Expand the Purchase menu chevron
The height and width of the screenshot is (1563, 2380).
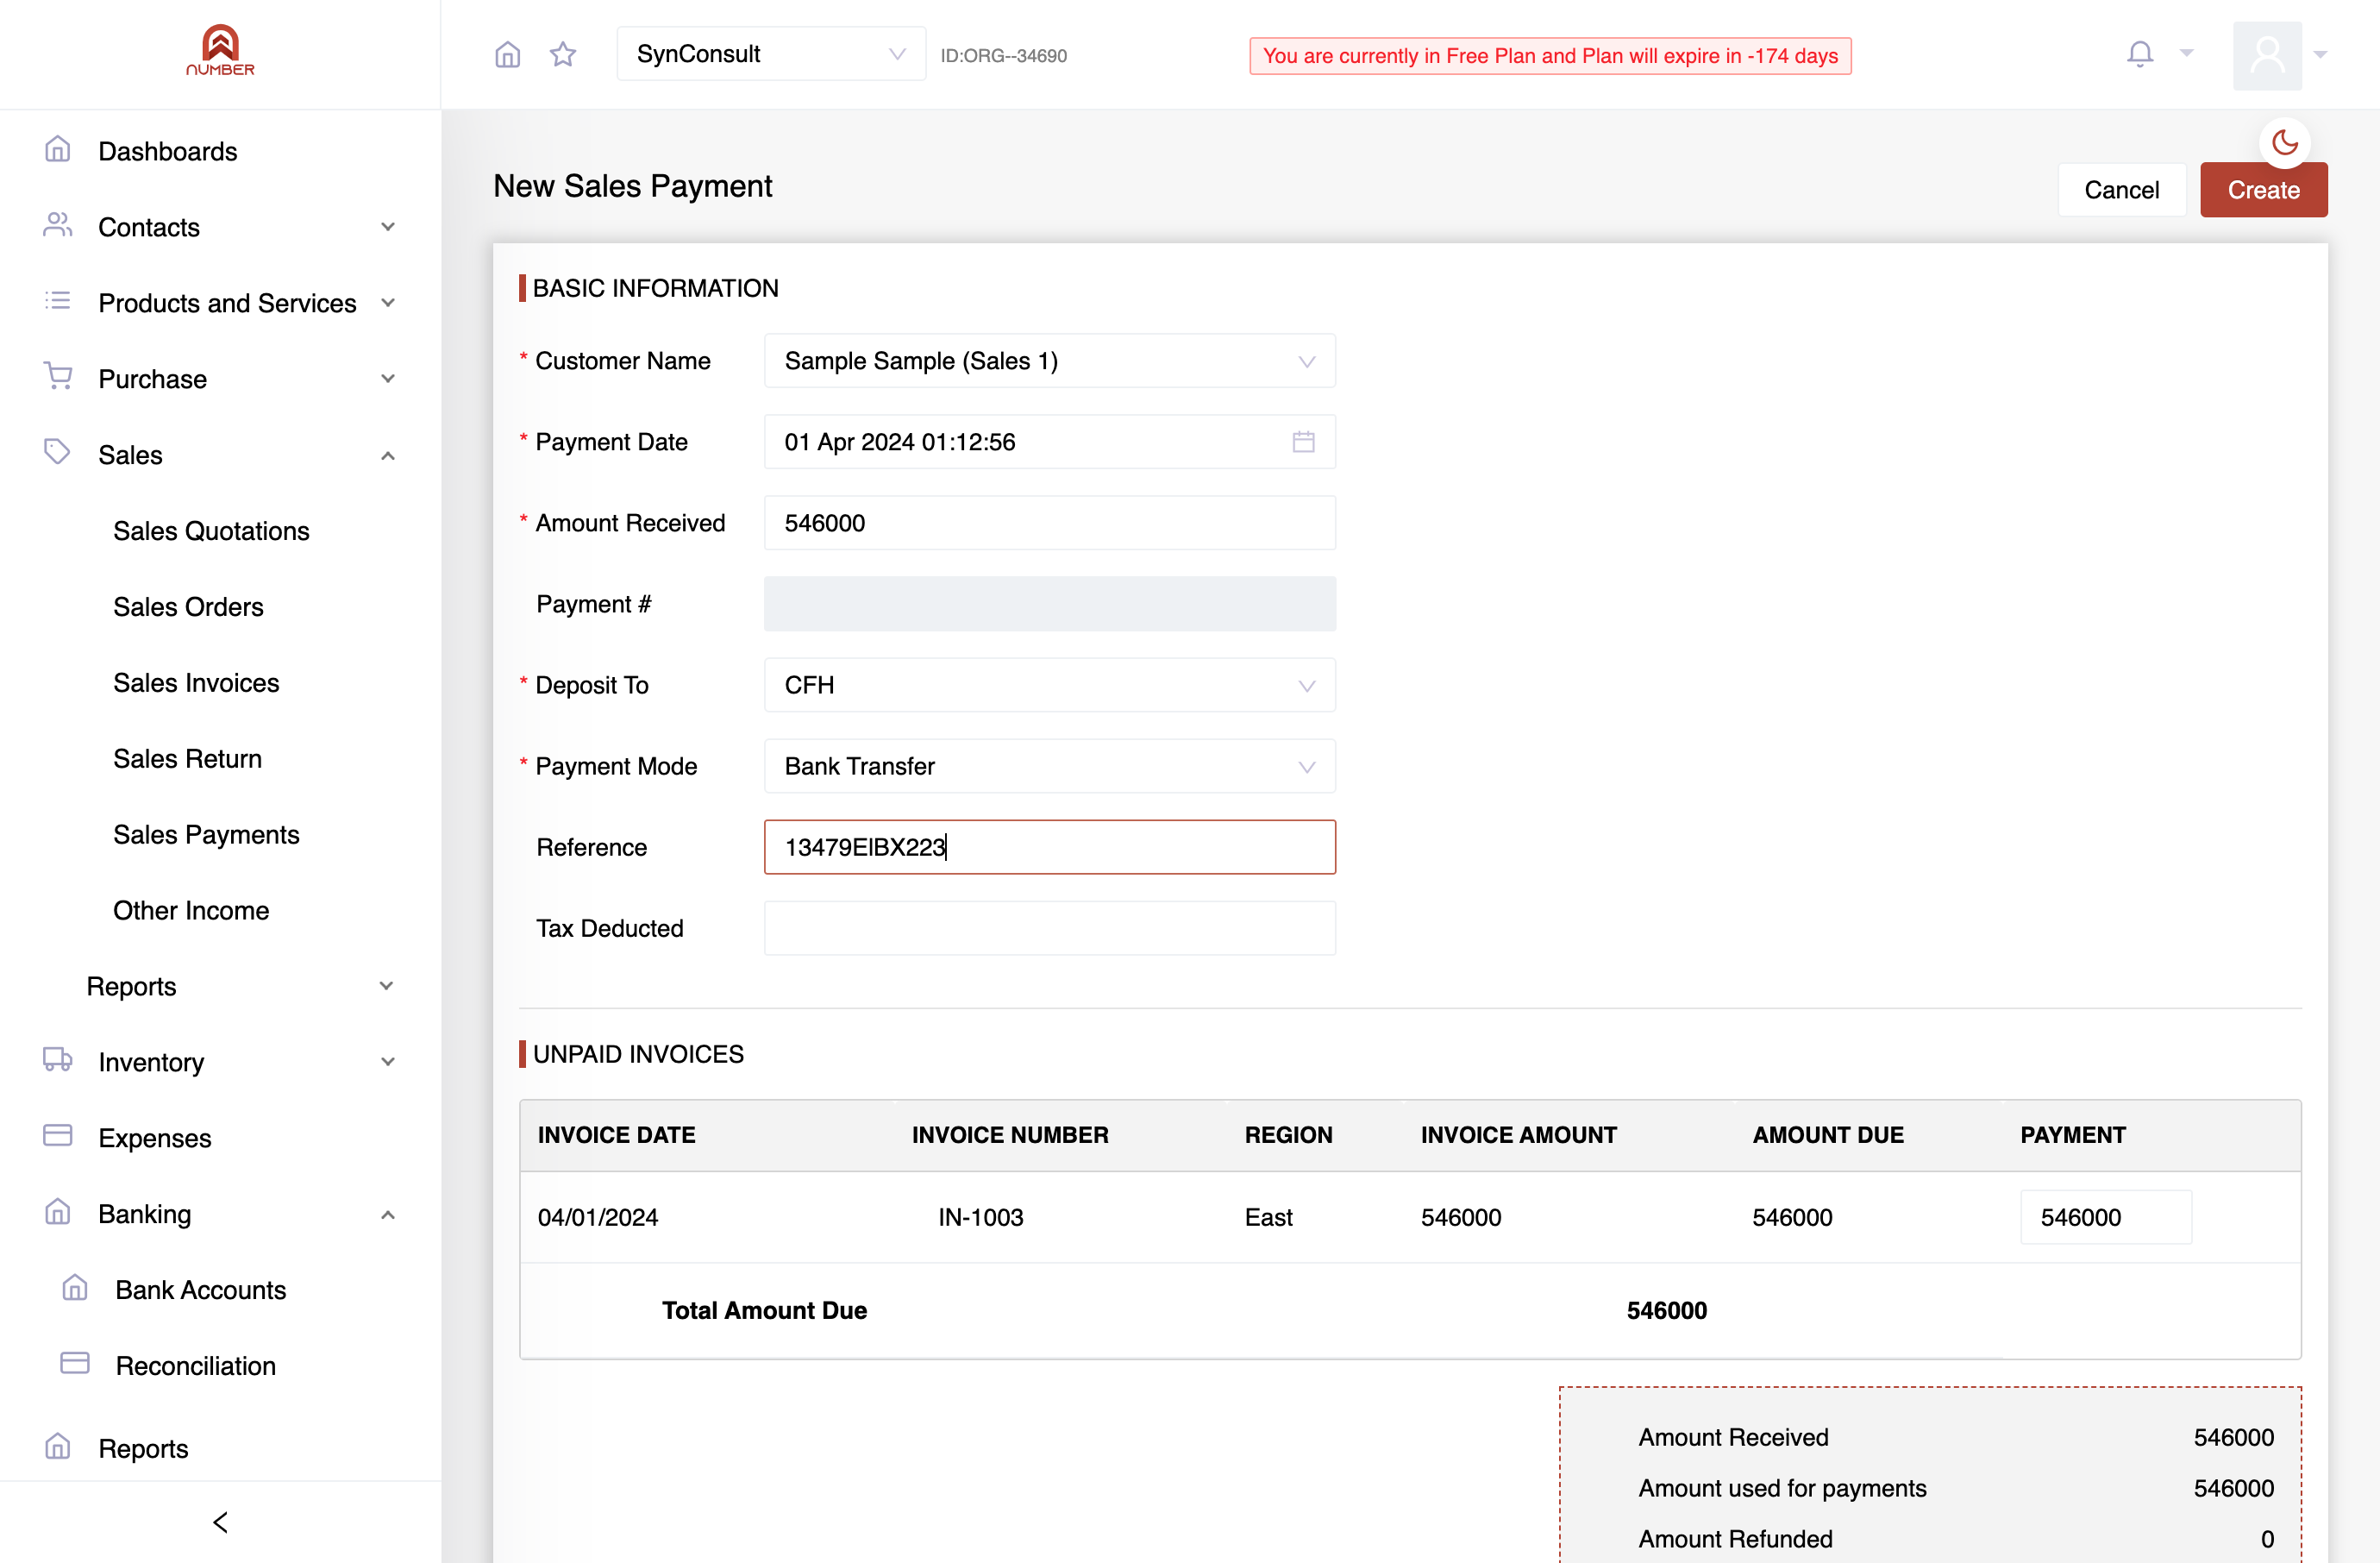tap(388, 379)
